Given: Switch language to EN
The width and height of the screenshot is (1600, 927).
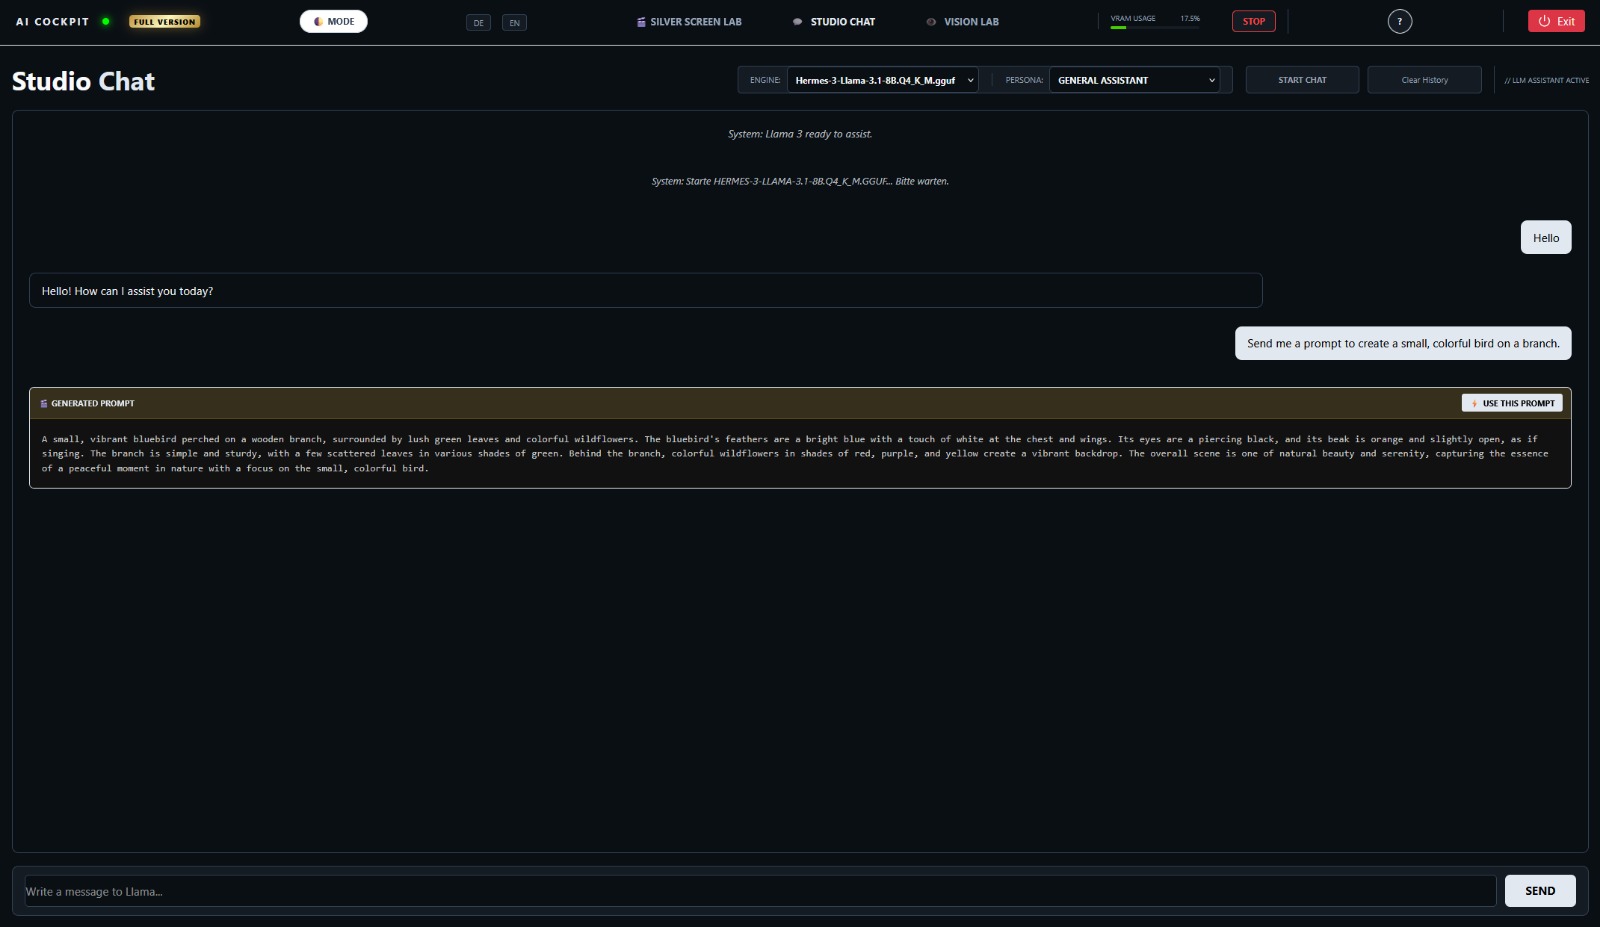Looking at the screenshot, I should click(x=514, y=21).
